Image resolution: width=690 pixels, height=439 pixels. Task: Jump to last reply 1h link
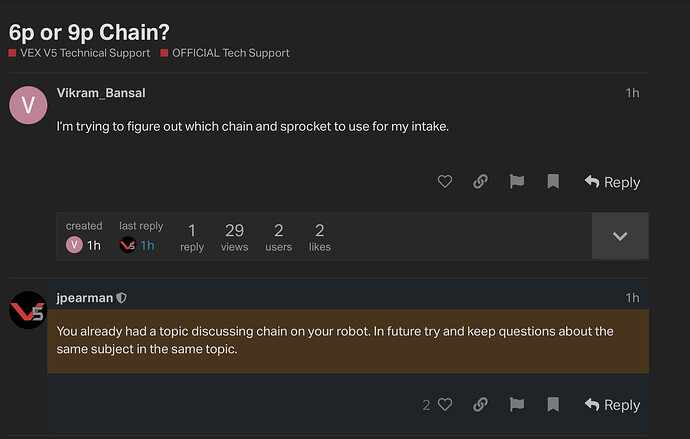(147, 245)
